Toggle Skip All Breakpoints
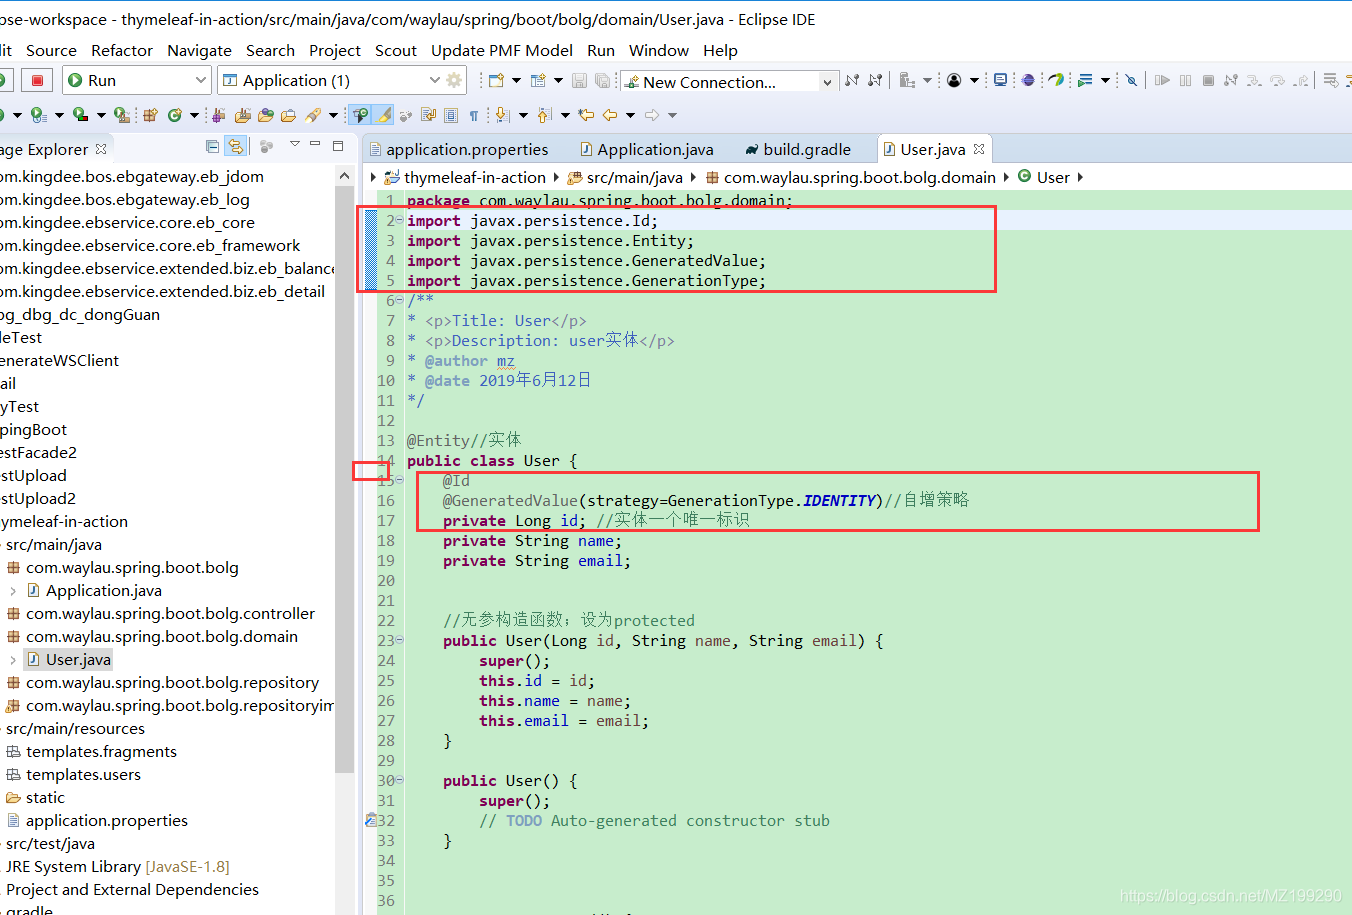This screenshot has height=915, width=1352. click(x=1131, y=80)
